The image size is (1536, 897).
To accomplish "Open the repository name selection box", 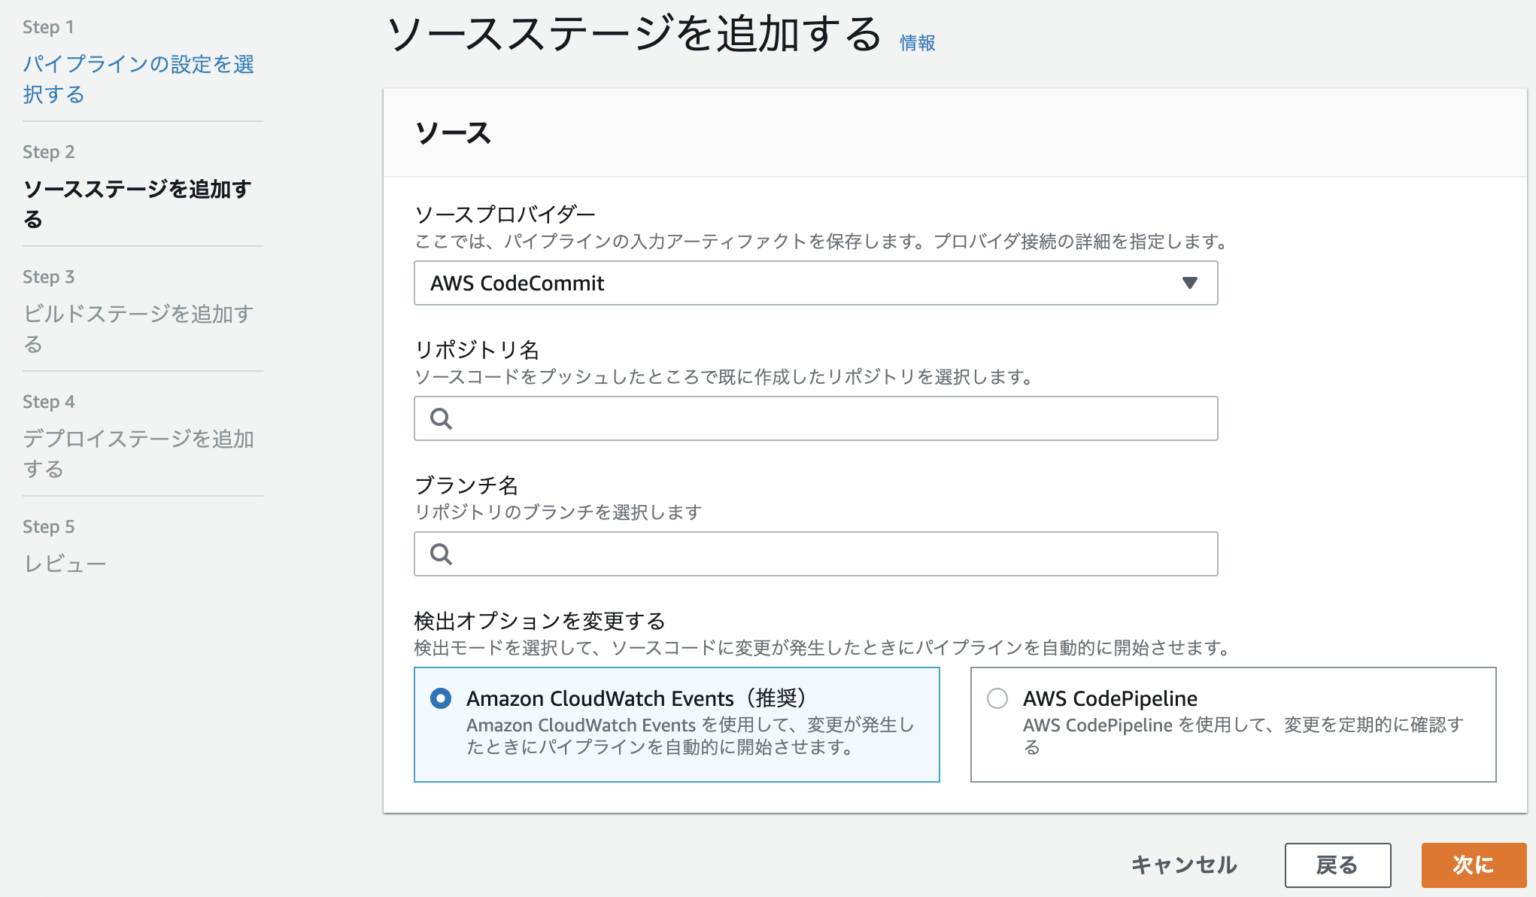I will (816, 418).
